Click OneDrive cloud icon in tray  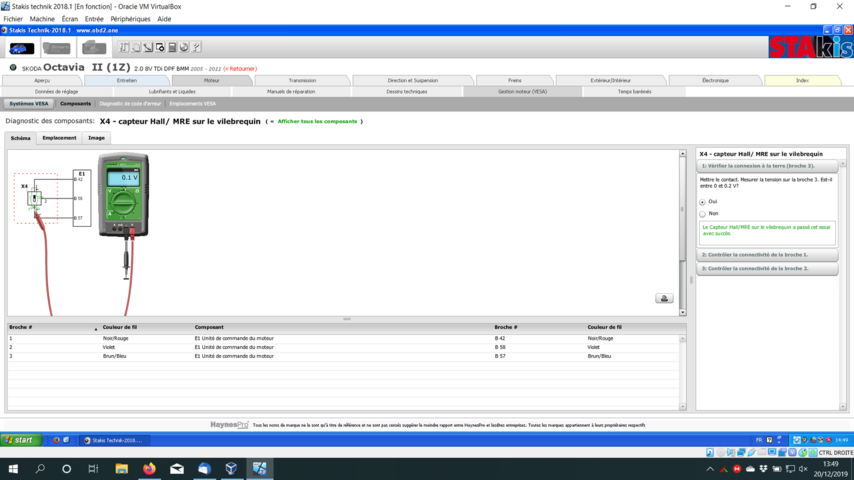[x=750, y=469]
